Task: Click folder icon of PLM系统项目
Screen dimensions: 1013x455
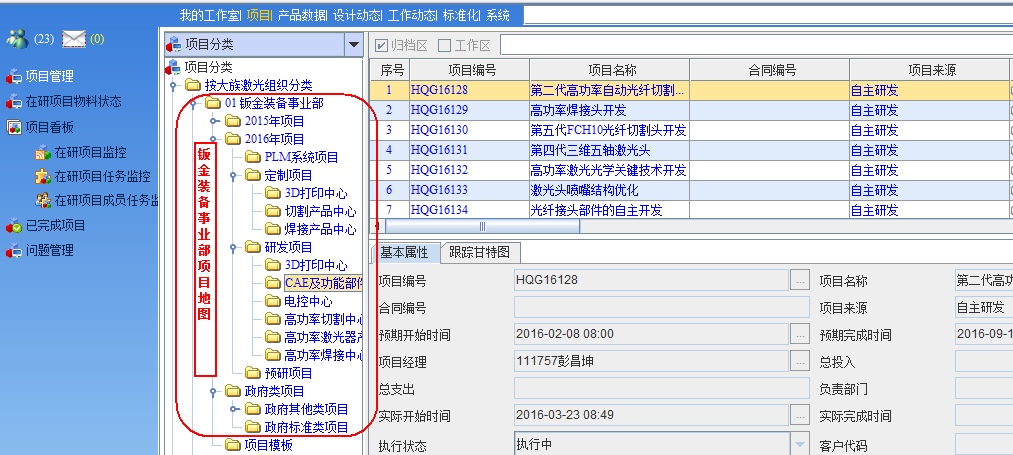Action: [253, 157]
